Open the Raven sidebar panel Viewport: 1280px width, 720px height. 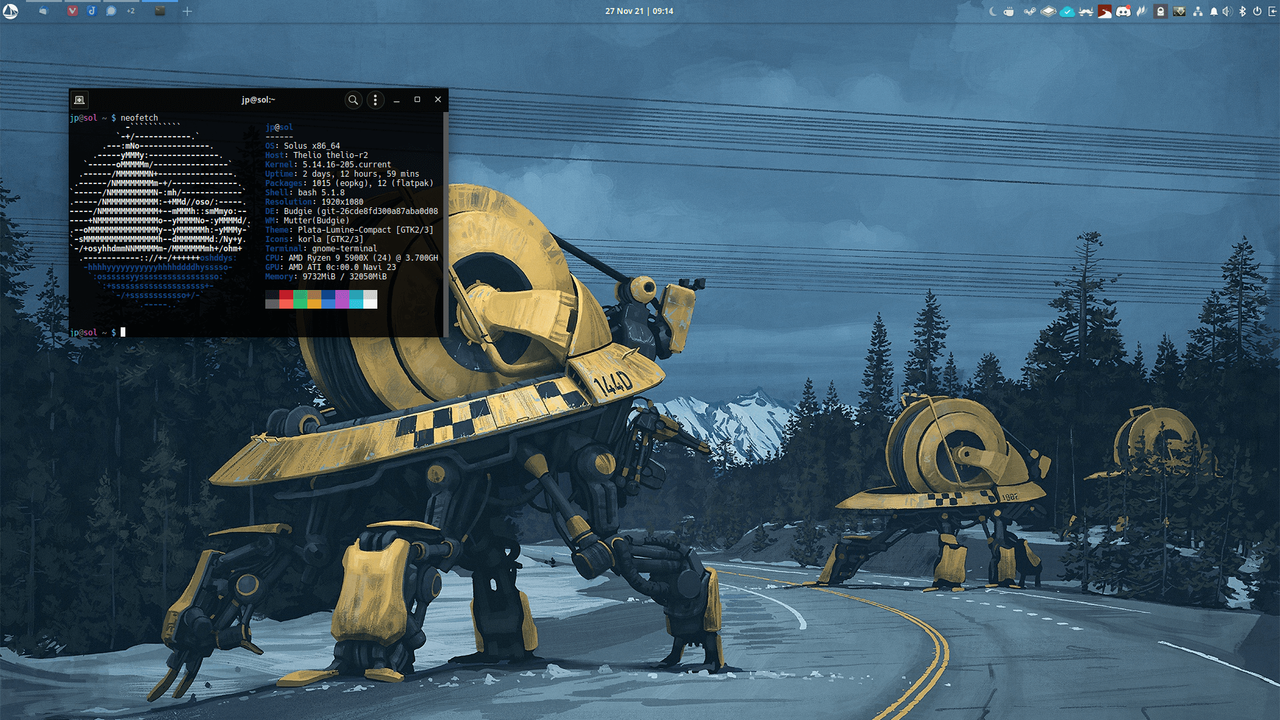pos(1272,11)
